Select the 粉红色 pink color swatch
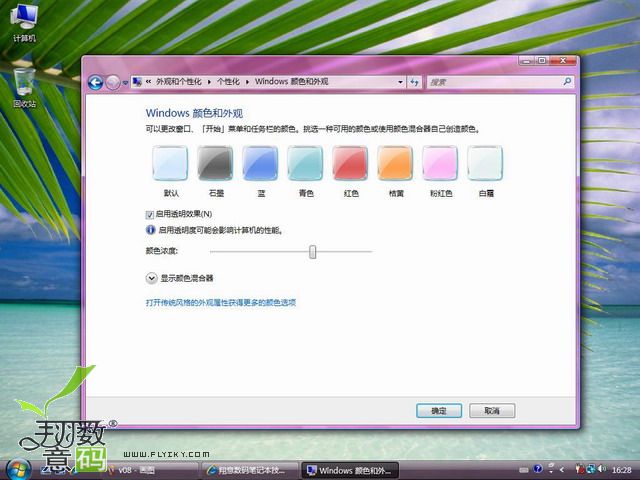 click(440, 163)
